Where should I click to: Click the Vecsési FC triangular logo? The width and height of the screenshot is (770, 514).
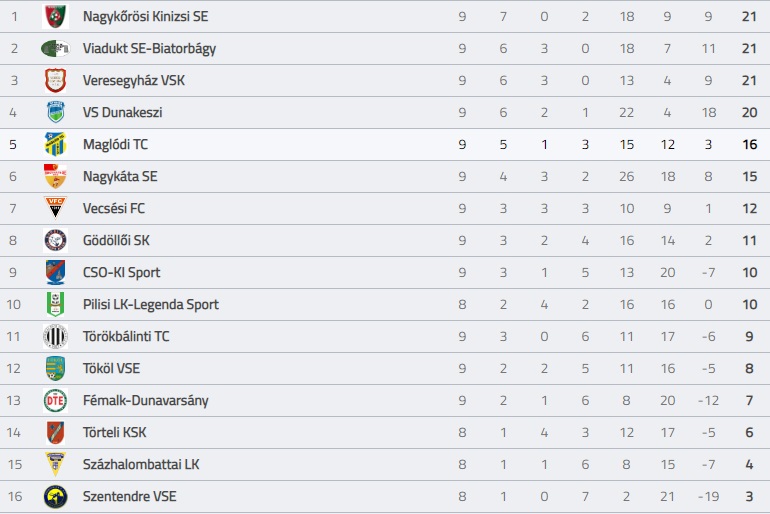(x=55, y=208)
